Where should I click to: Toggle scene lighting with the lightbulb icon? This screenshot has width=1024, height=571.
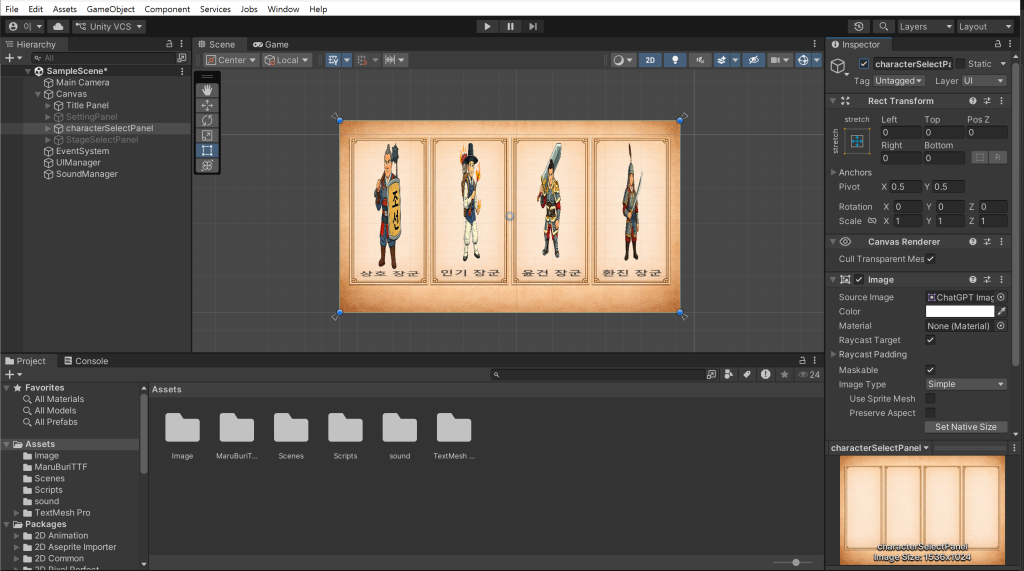[677, 60]
